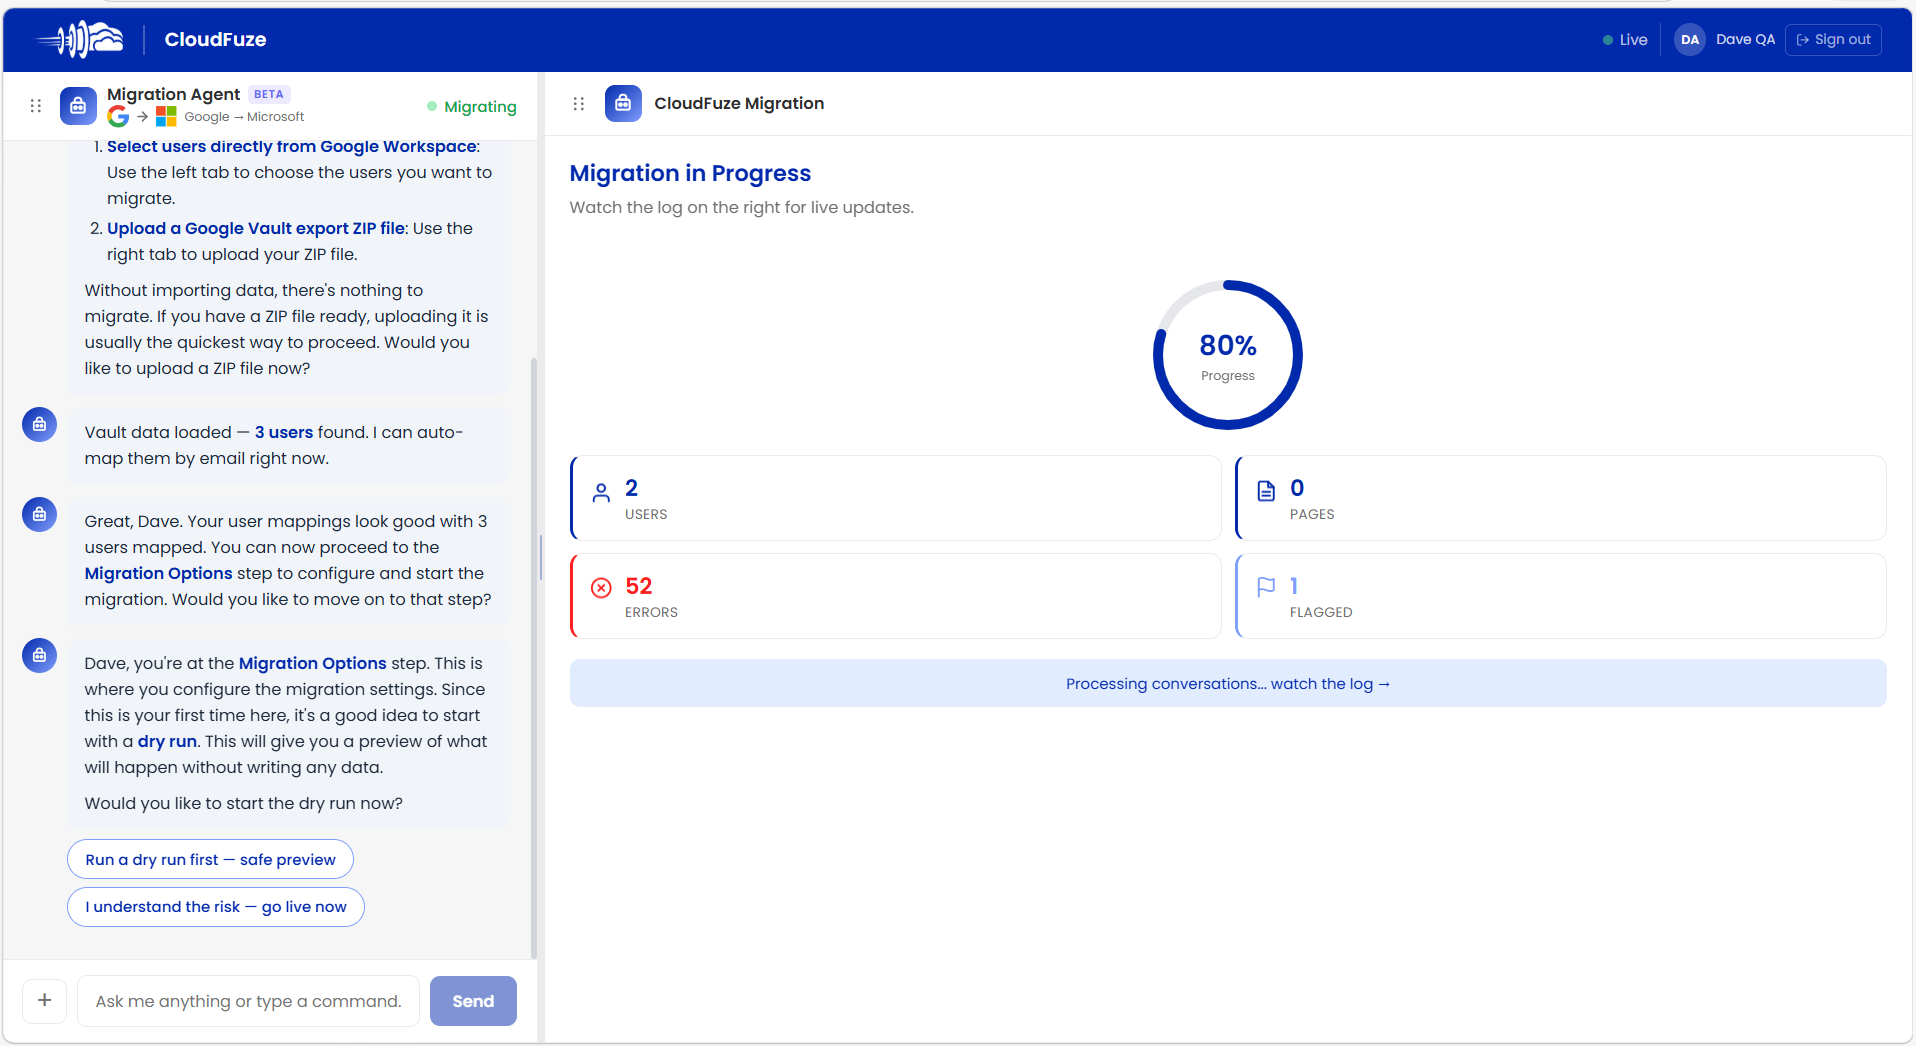Click the plus attachment button
Viewport: 1916px width, 1046px height.
(45, 1000)
